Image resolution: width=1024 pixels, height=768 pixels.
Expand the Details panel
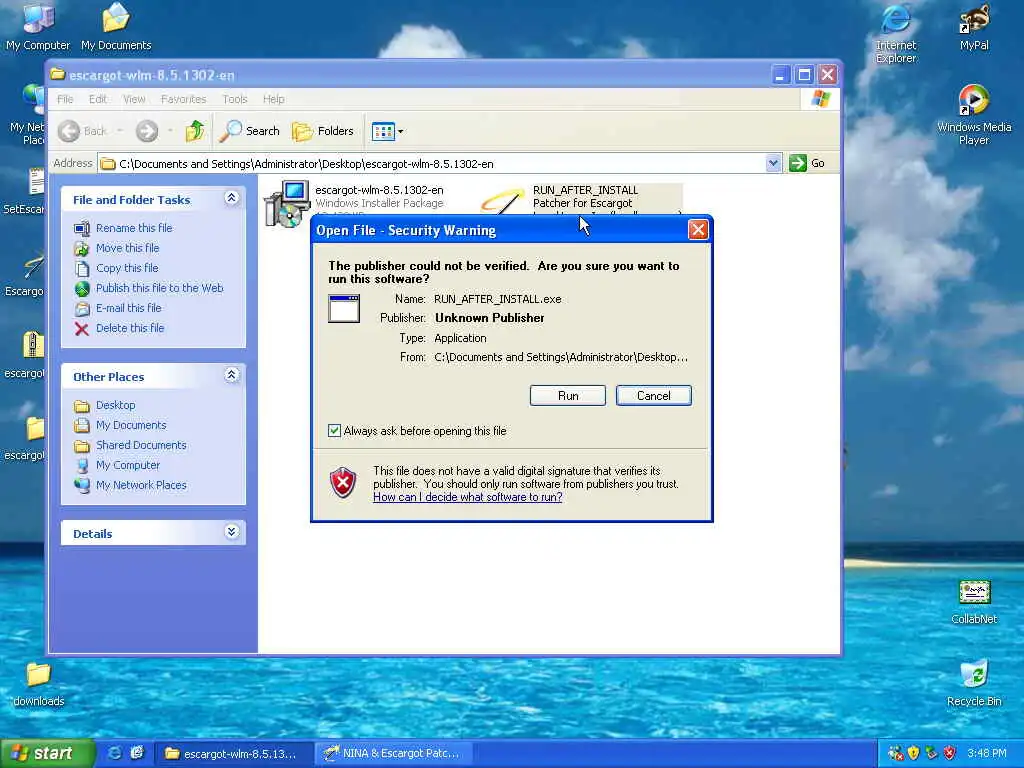coord(231,532)
